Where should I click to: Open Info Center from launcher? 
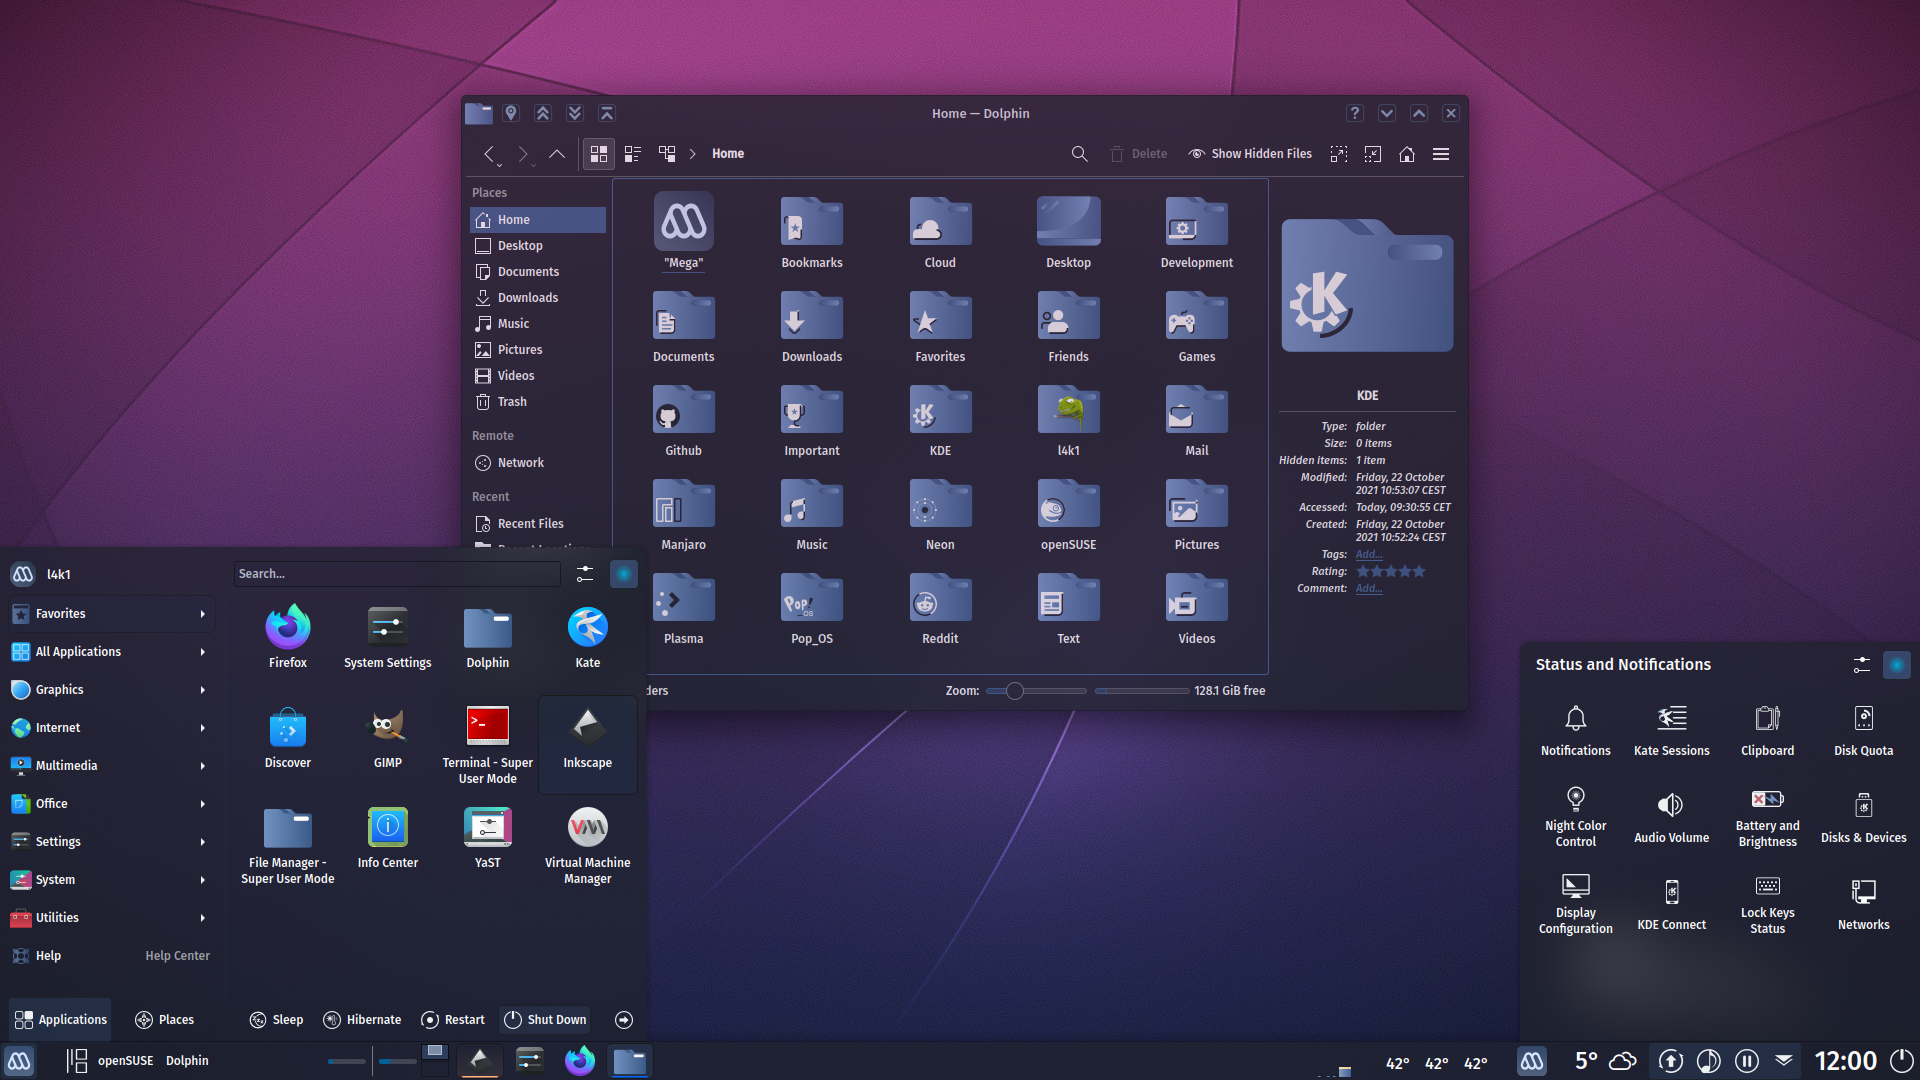[388, 837]
